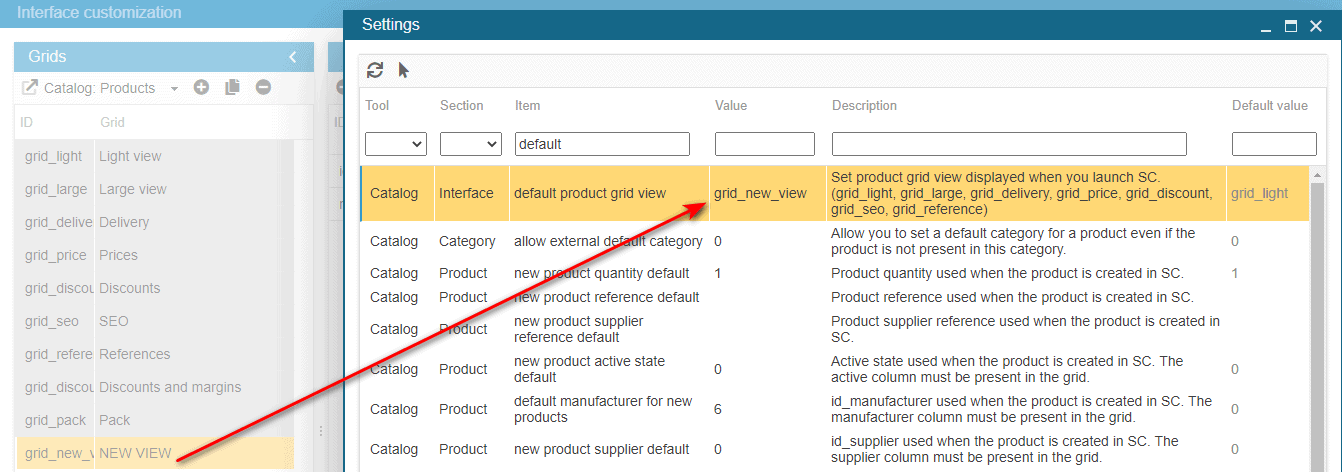This screenshot has width=1342, height=472.
Task: Maximize the Settings window
Action: pos(1291,26)
